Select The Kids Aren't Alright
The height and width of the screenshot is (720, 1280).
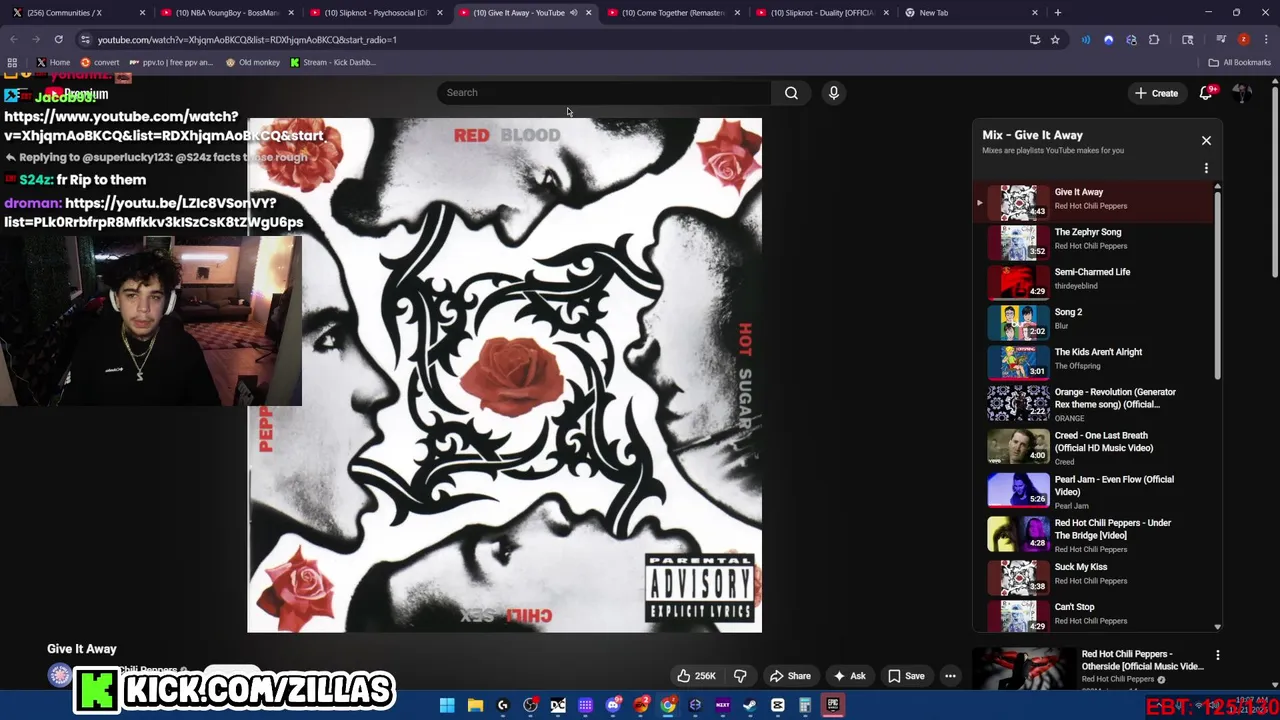[x=1095, y=361]
